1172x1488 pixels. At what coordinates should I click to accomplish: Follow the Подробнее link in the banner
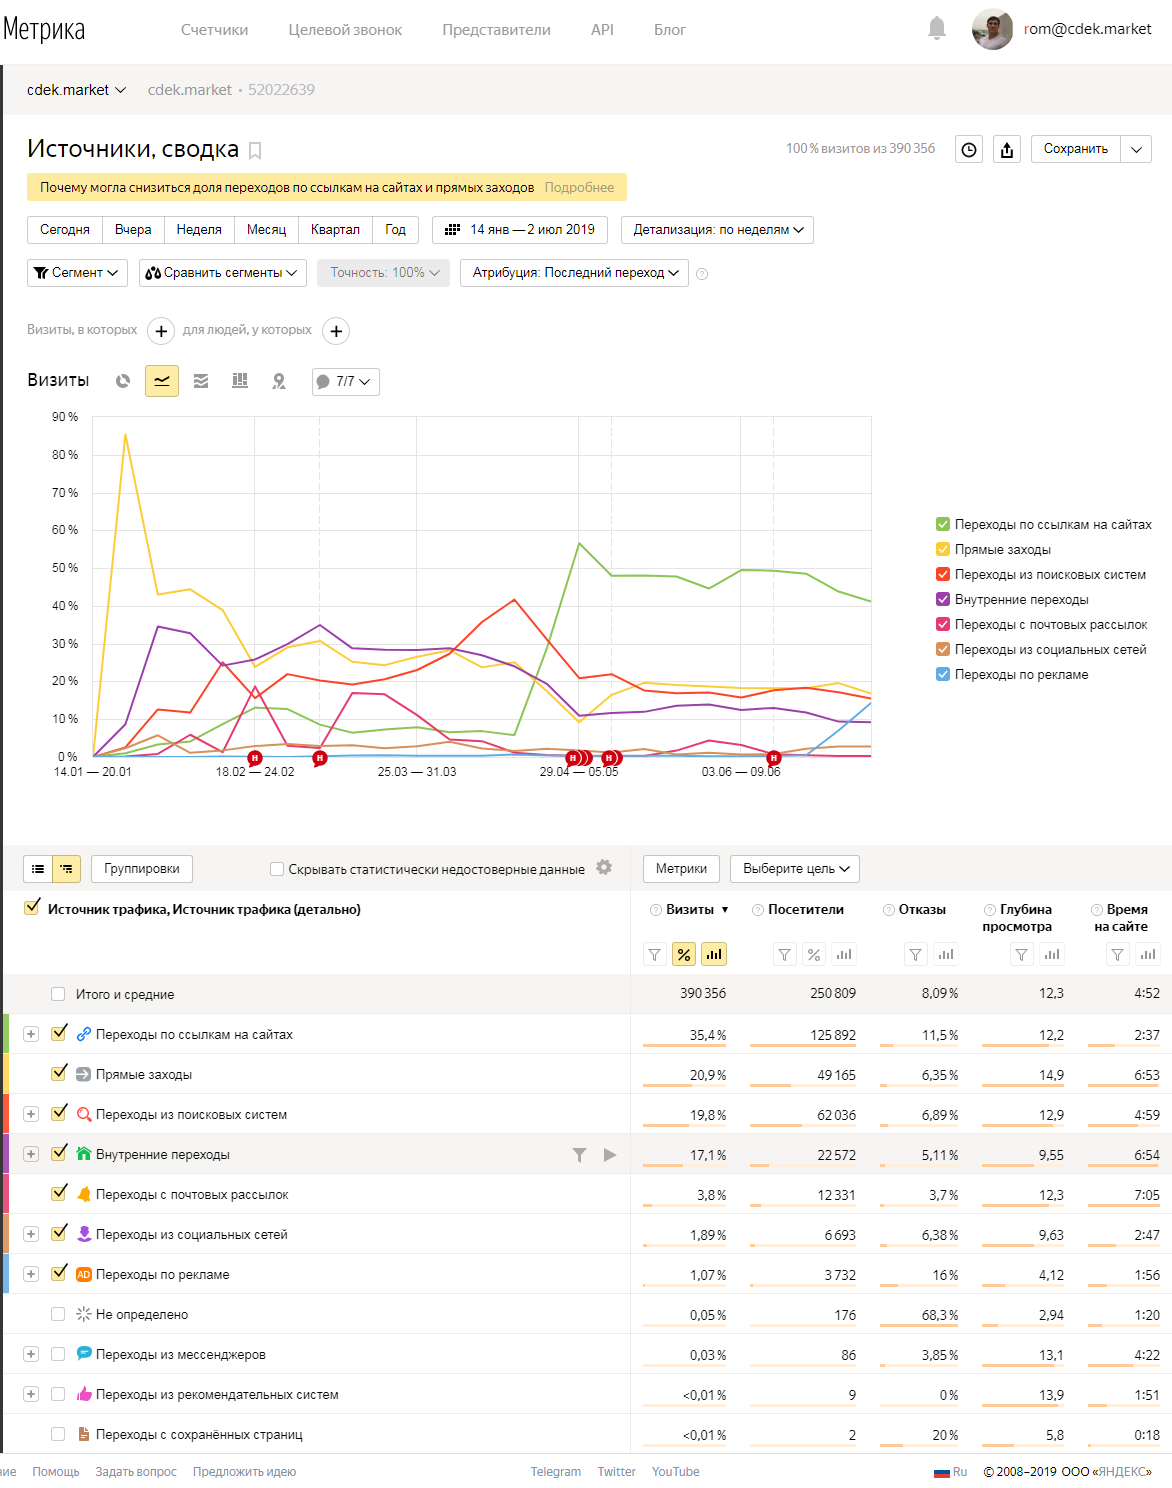[x=579, y=187]
